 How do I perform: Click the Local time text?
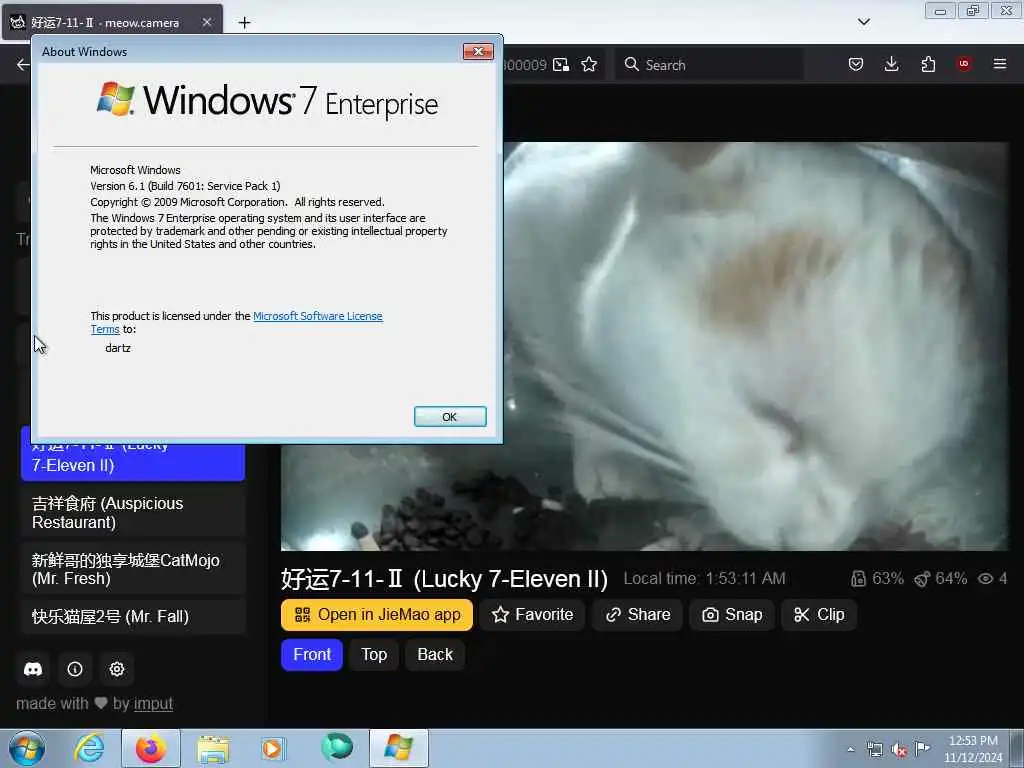coord(704,579)
